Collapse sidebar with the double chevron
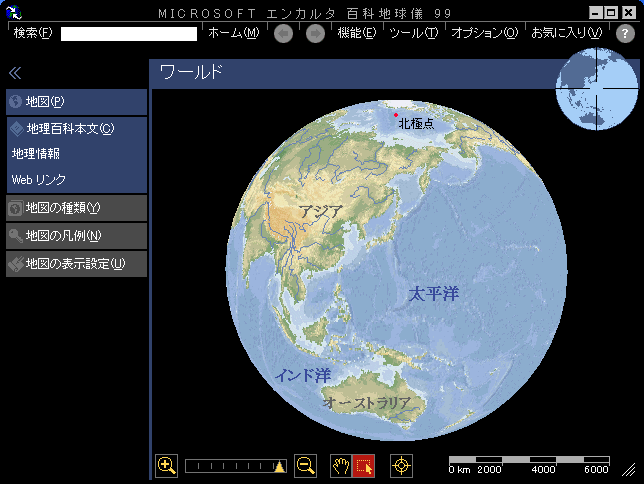644x484 pixels. pos(15,73)
